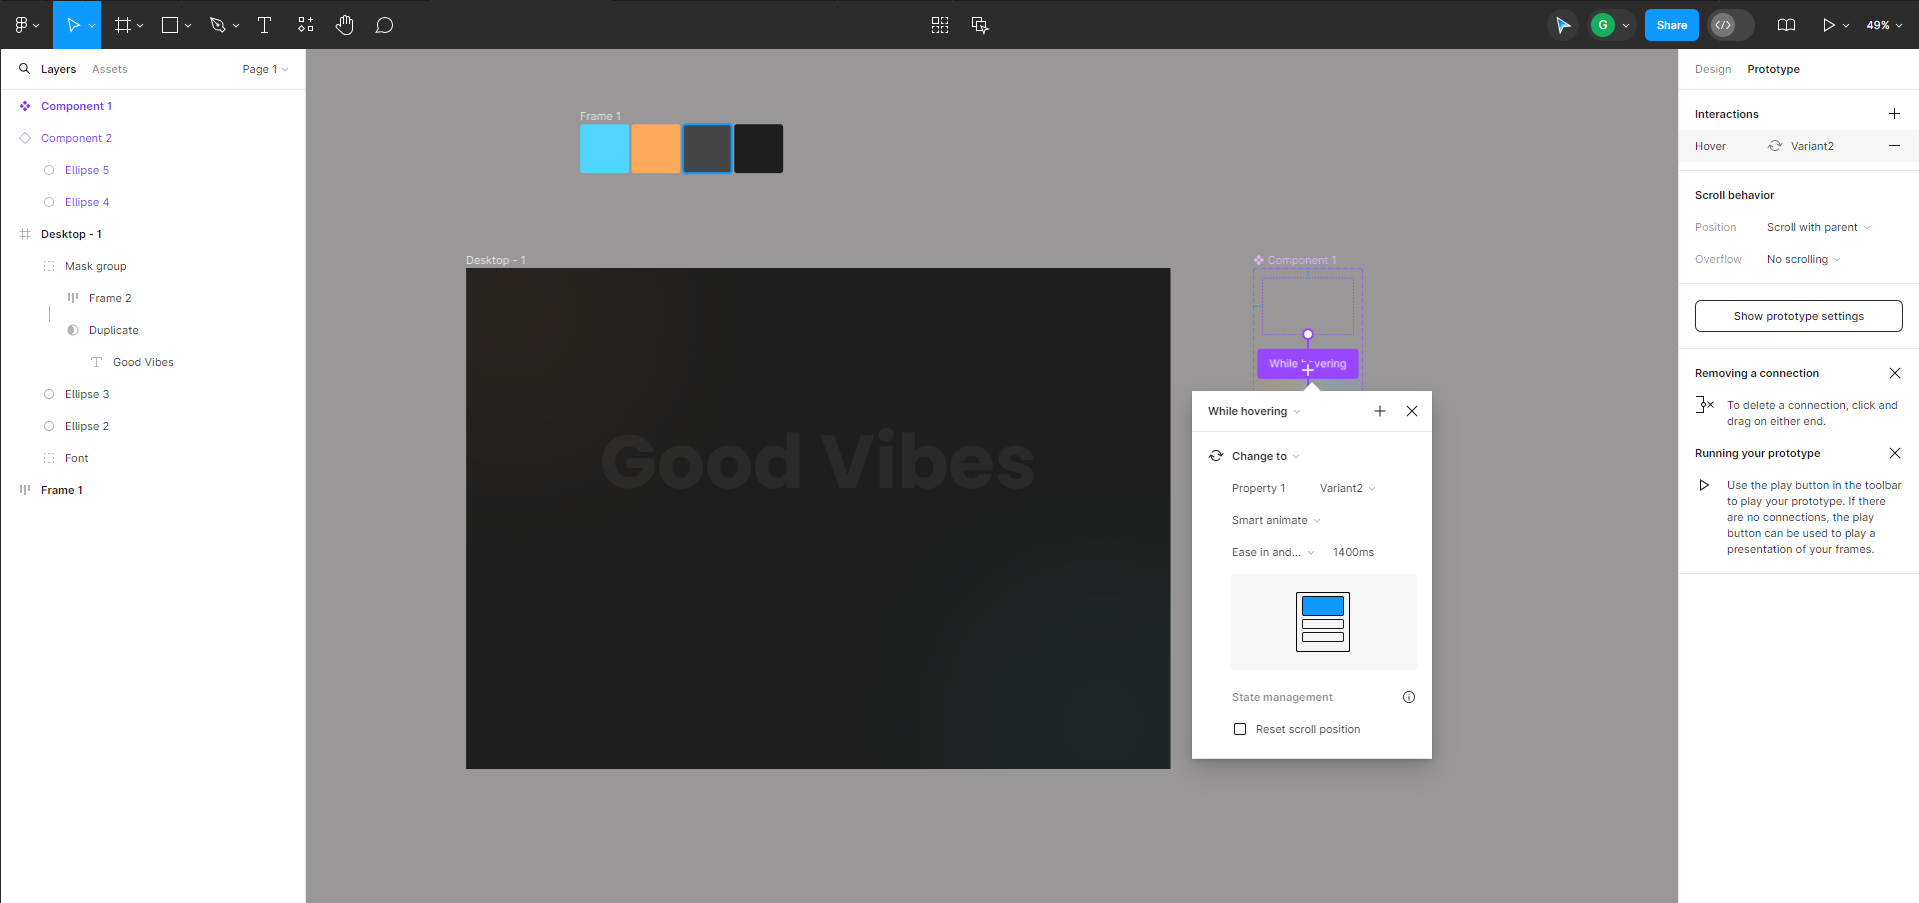Switch to the Assets tab
Image resolution: width=1919 pixels, height=903 pixels.
click(x=109, y=69)
